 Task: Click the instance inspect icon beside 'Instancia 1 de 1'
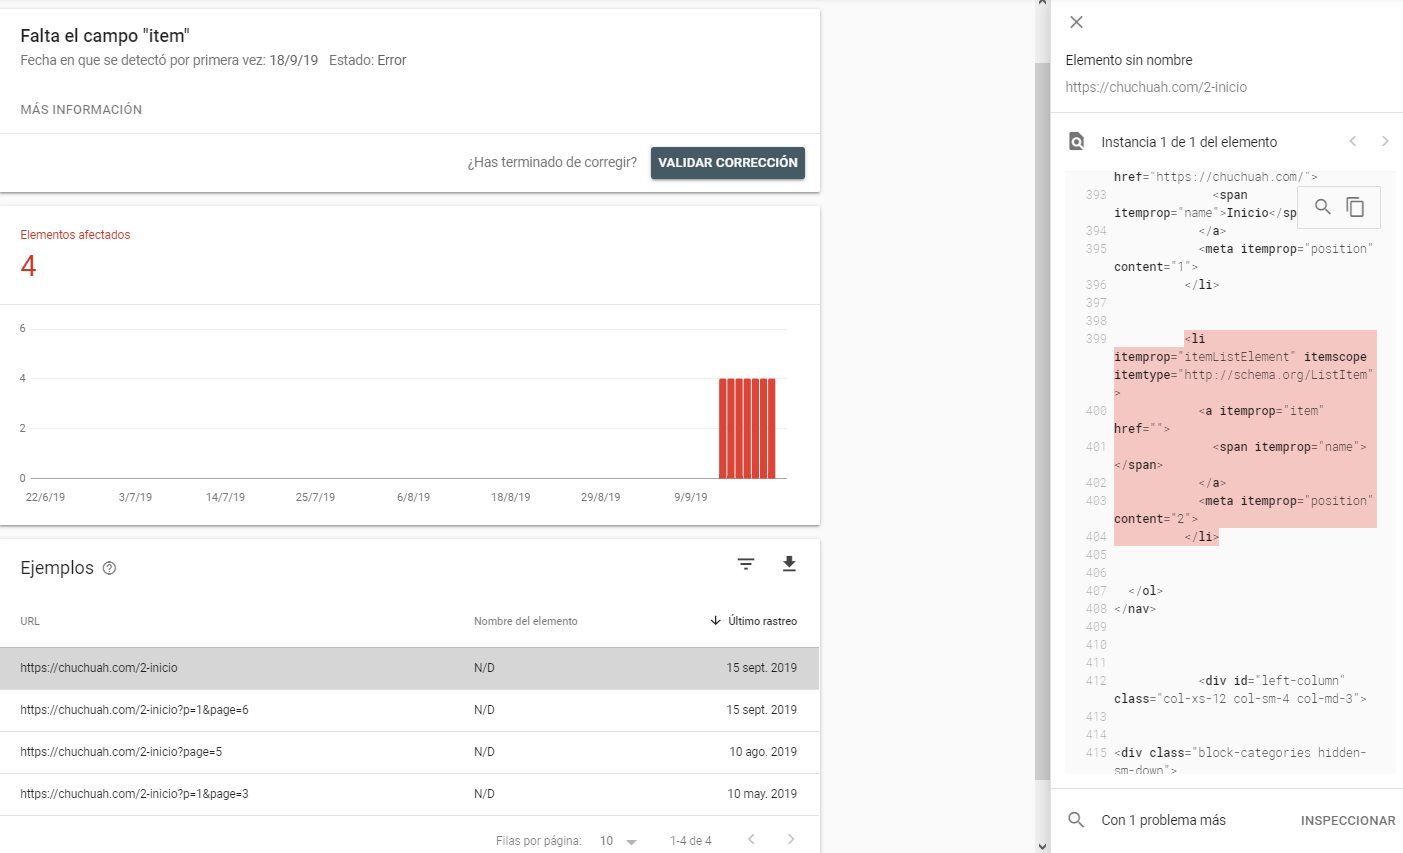coord(1076,141)
